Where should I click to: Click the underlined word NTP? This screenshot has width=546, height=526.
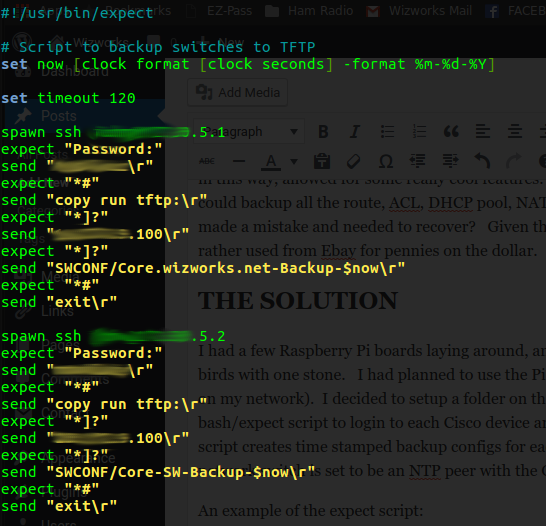[425, 471]
